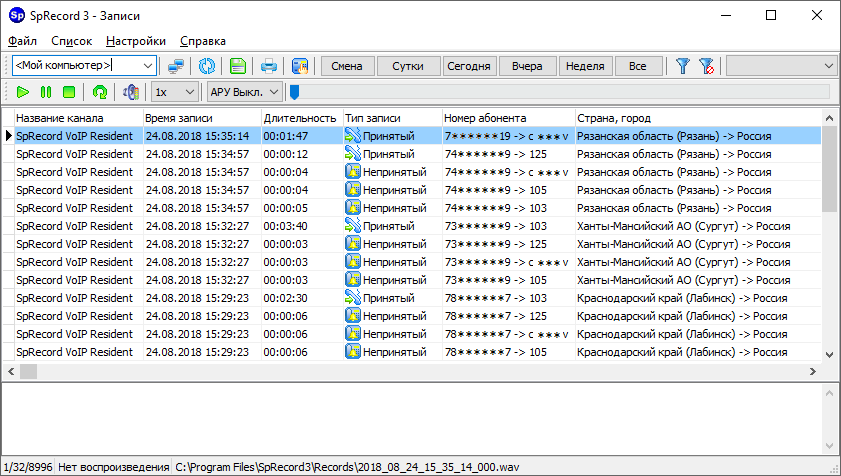Screen dimensions: 841x476
Task: Click the network computers connection icon
Action: (176, 66)
